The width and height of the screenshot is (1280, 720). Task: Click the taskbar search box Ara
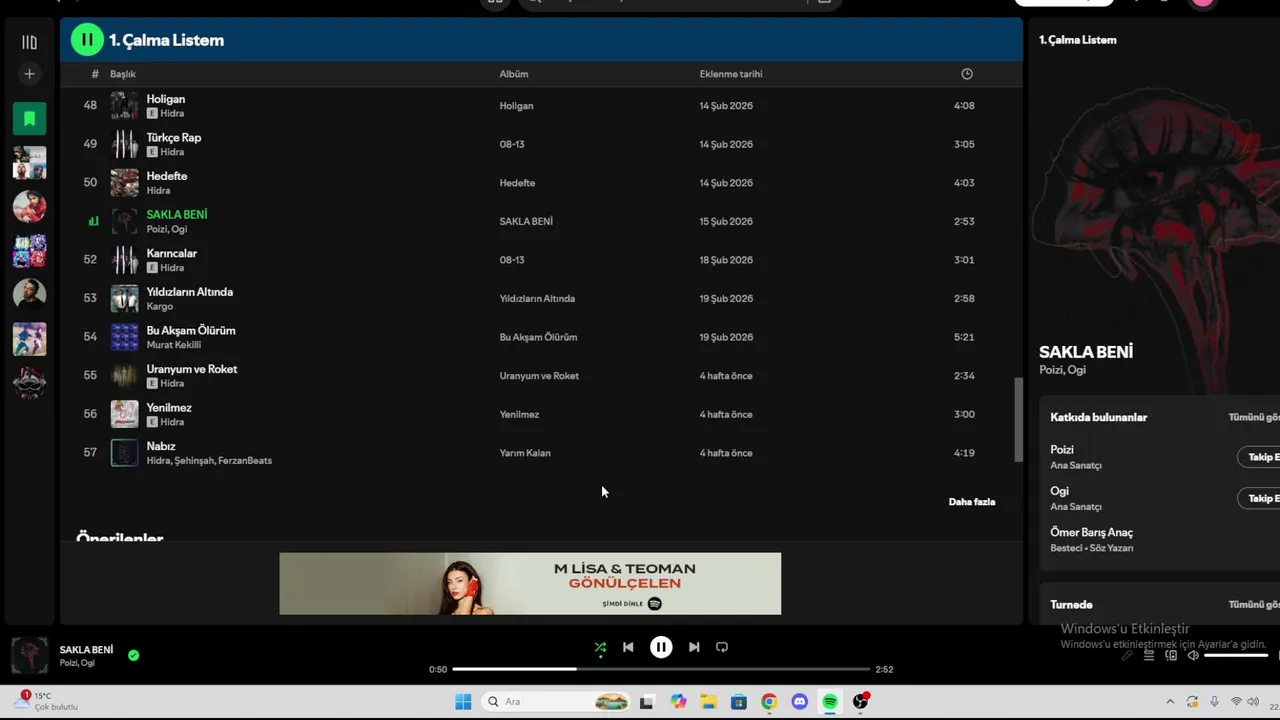tap(556, 702)
